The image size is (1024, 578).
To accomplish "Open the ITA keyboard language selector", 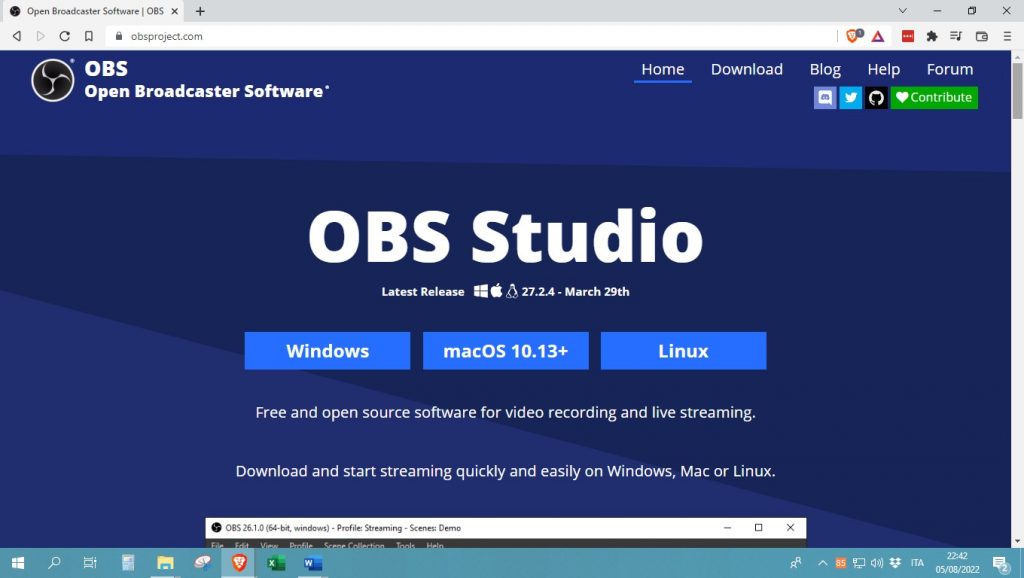I will 916,563.
